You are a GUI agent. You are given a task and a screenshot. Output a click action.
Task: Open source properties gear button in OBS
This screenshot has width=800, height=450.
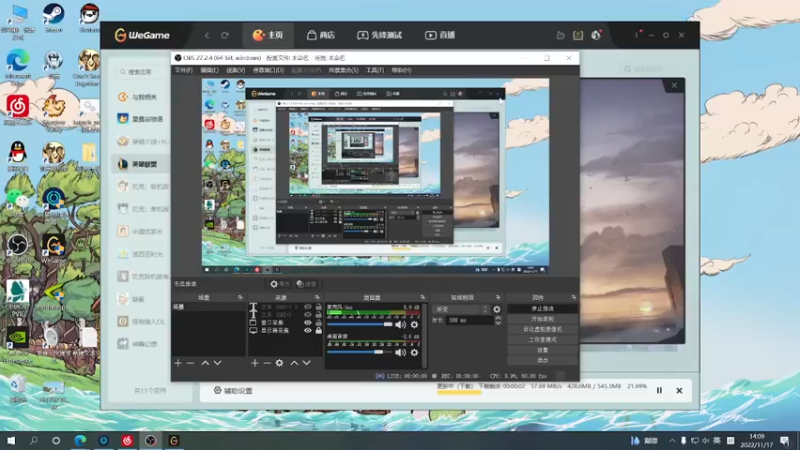pyautogui.click(x=280, y=284)
